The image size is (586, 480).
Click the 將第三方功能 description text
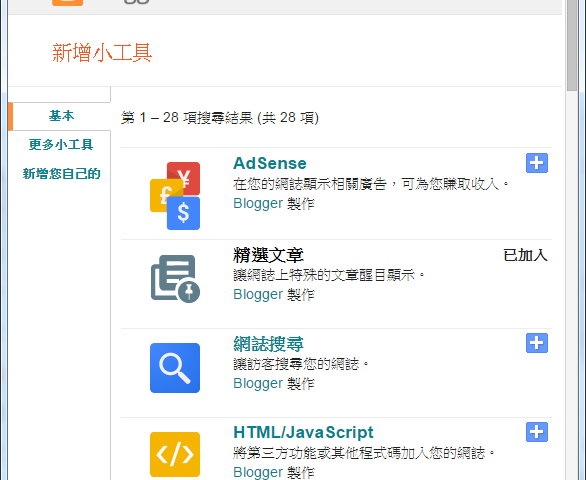coord(364,453)
